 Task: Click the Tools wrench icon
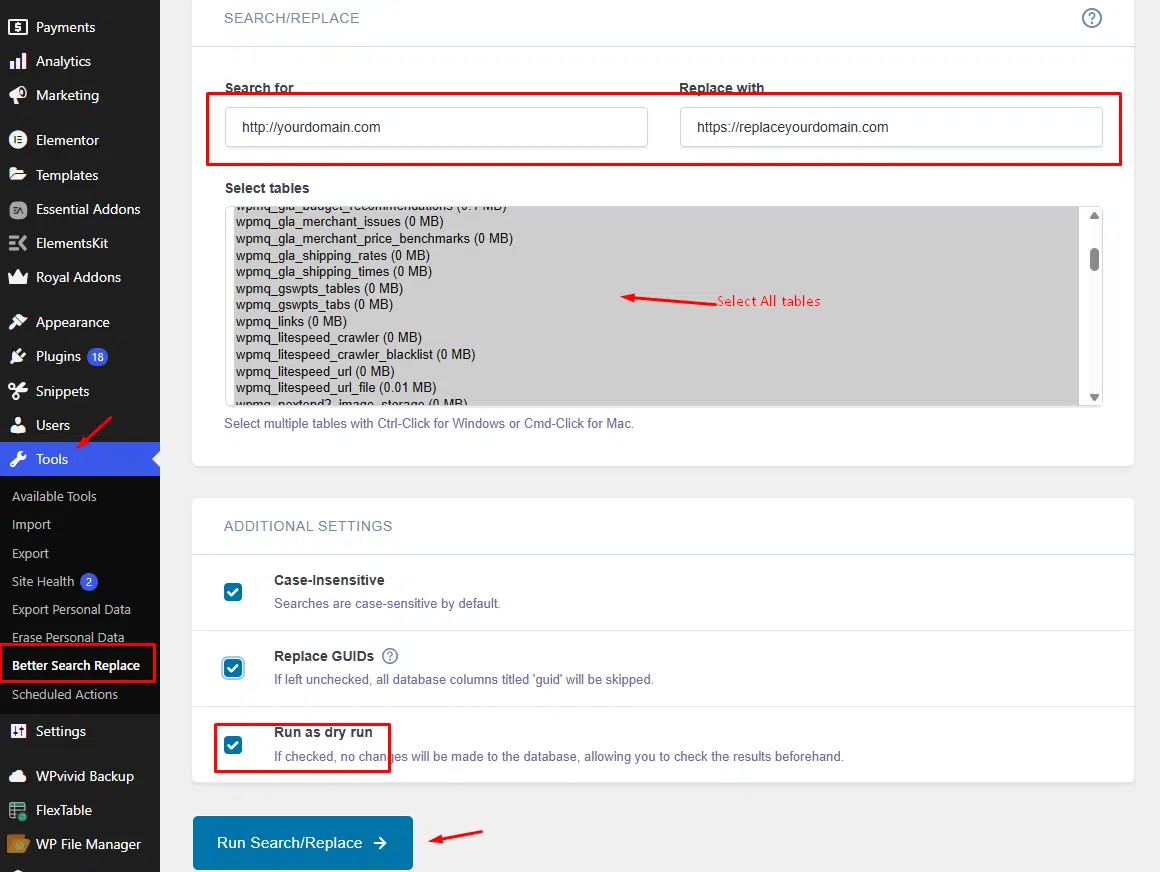pos(18,459)
